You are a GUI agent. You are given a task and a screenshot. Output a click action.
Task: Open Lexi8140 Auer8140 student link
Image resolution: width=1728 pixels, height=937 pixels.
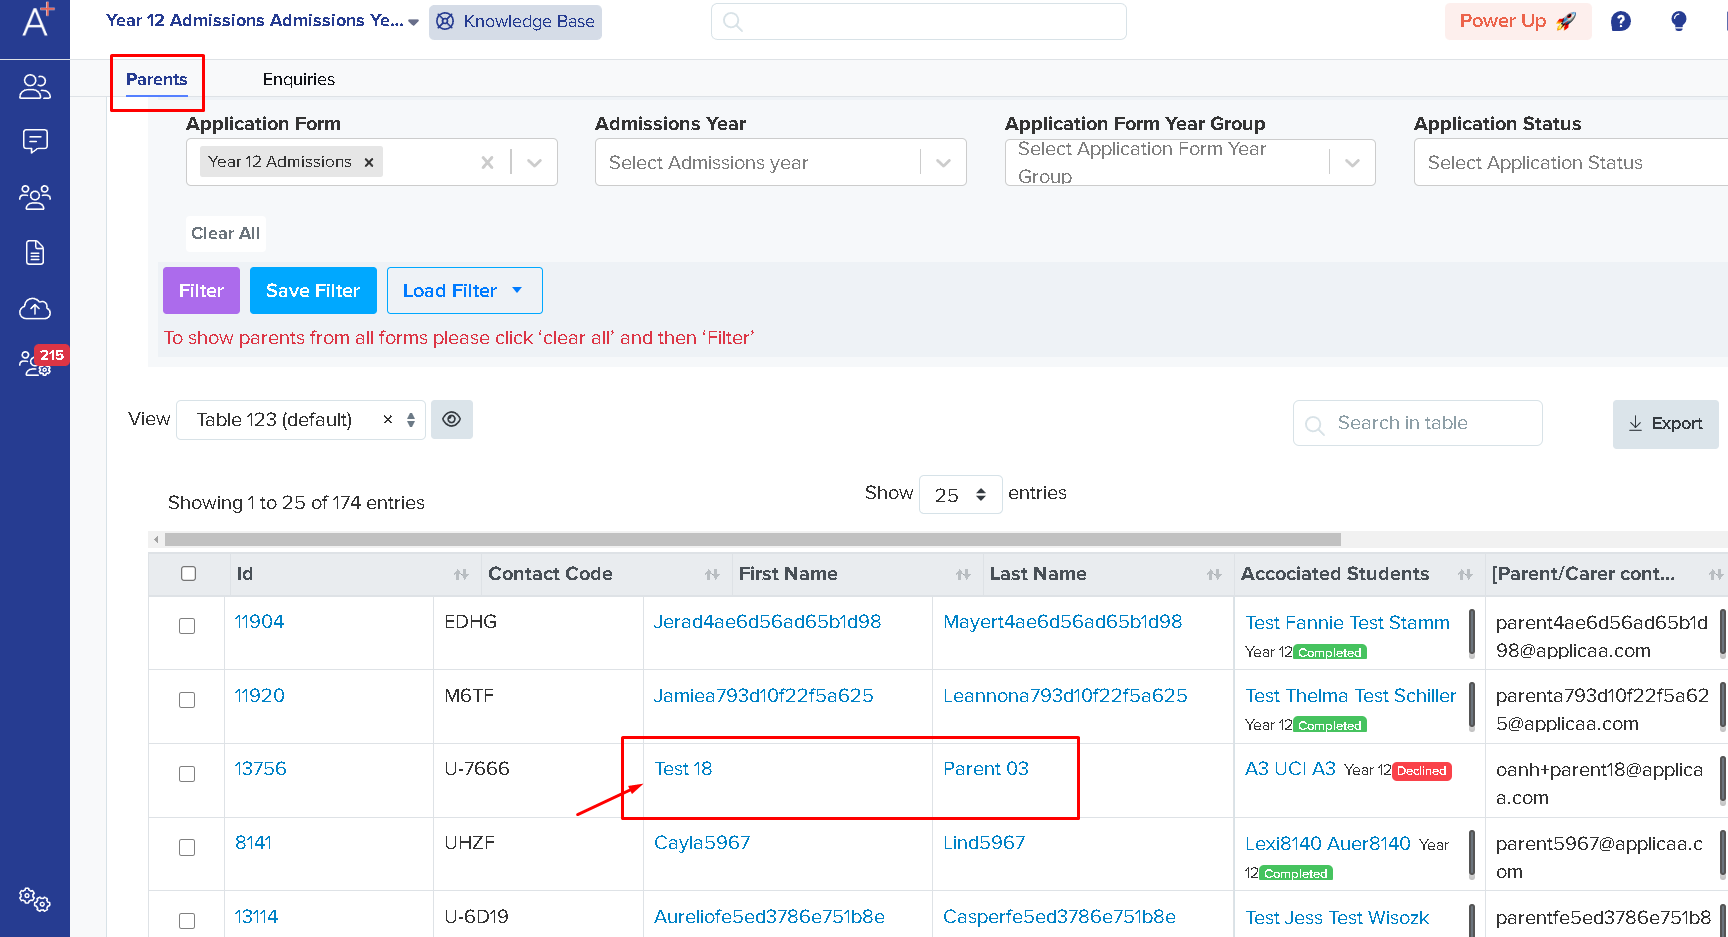tap(1328, 844)
